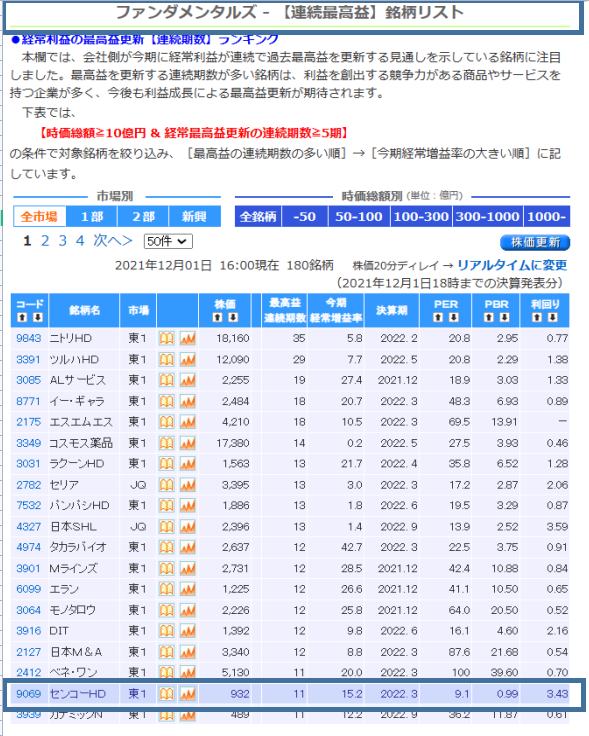Open the book icon for ニトリHD

coord(167,338)
